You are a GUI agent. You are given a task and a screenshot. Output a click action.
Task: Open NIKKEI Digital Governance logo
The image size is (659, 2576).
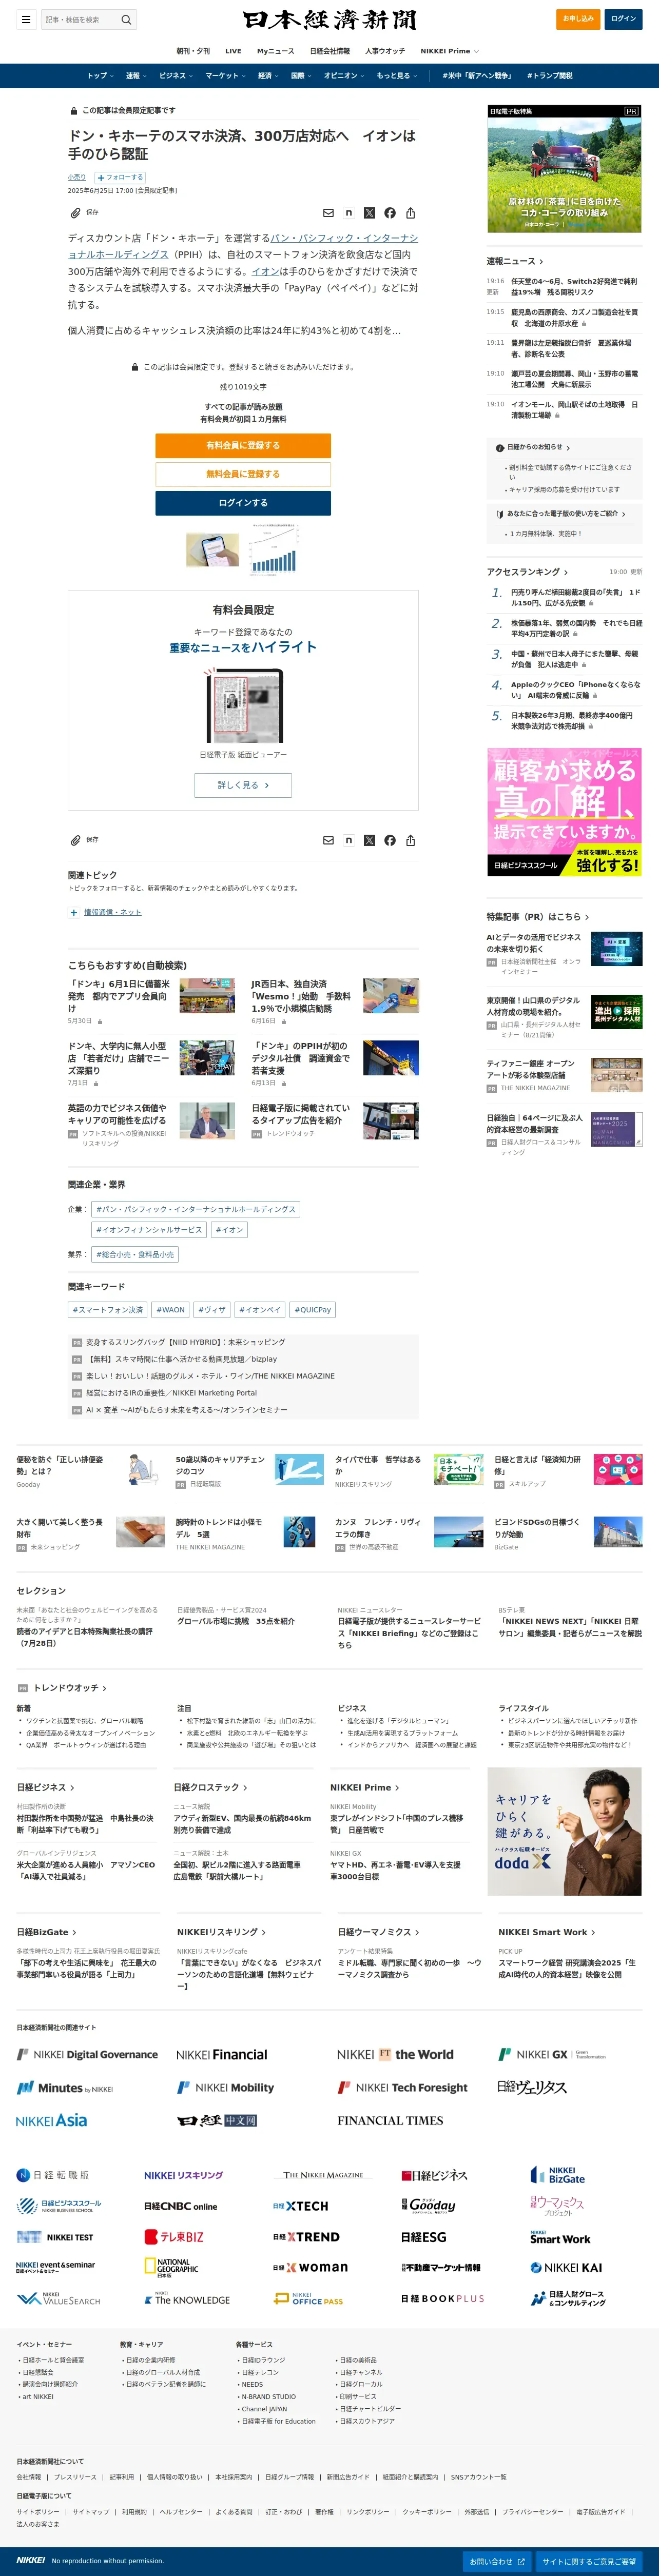click(87, 2054)
